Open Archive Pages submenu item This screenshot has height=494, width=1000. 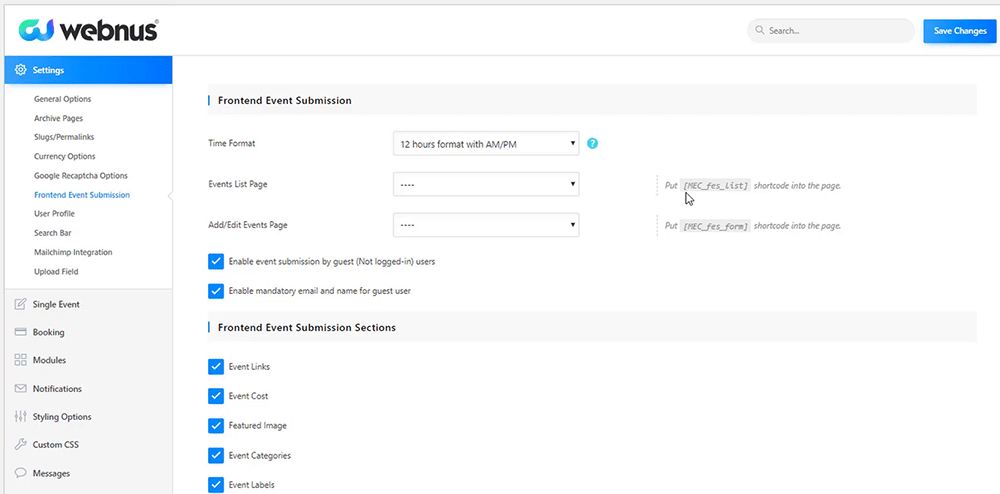(x=58, y=118)
